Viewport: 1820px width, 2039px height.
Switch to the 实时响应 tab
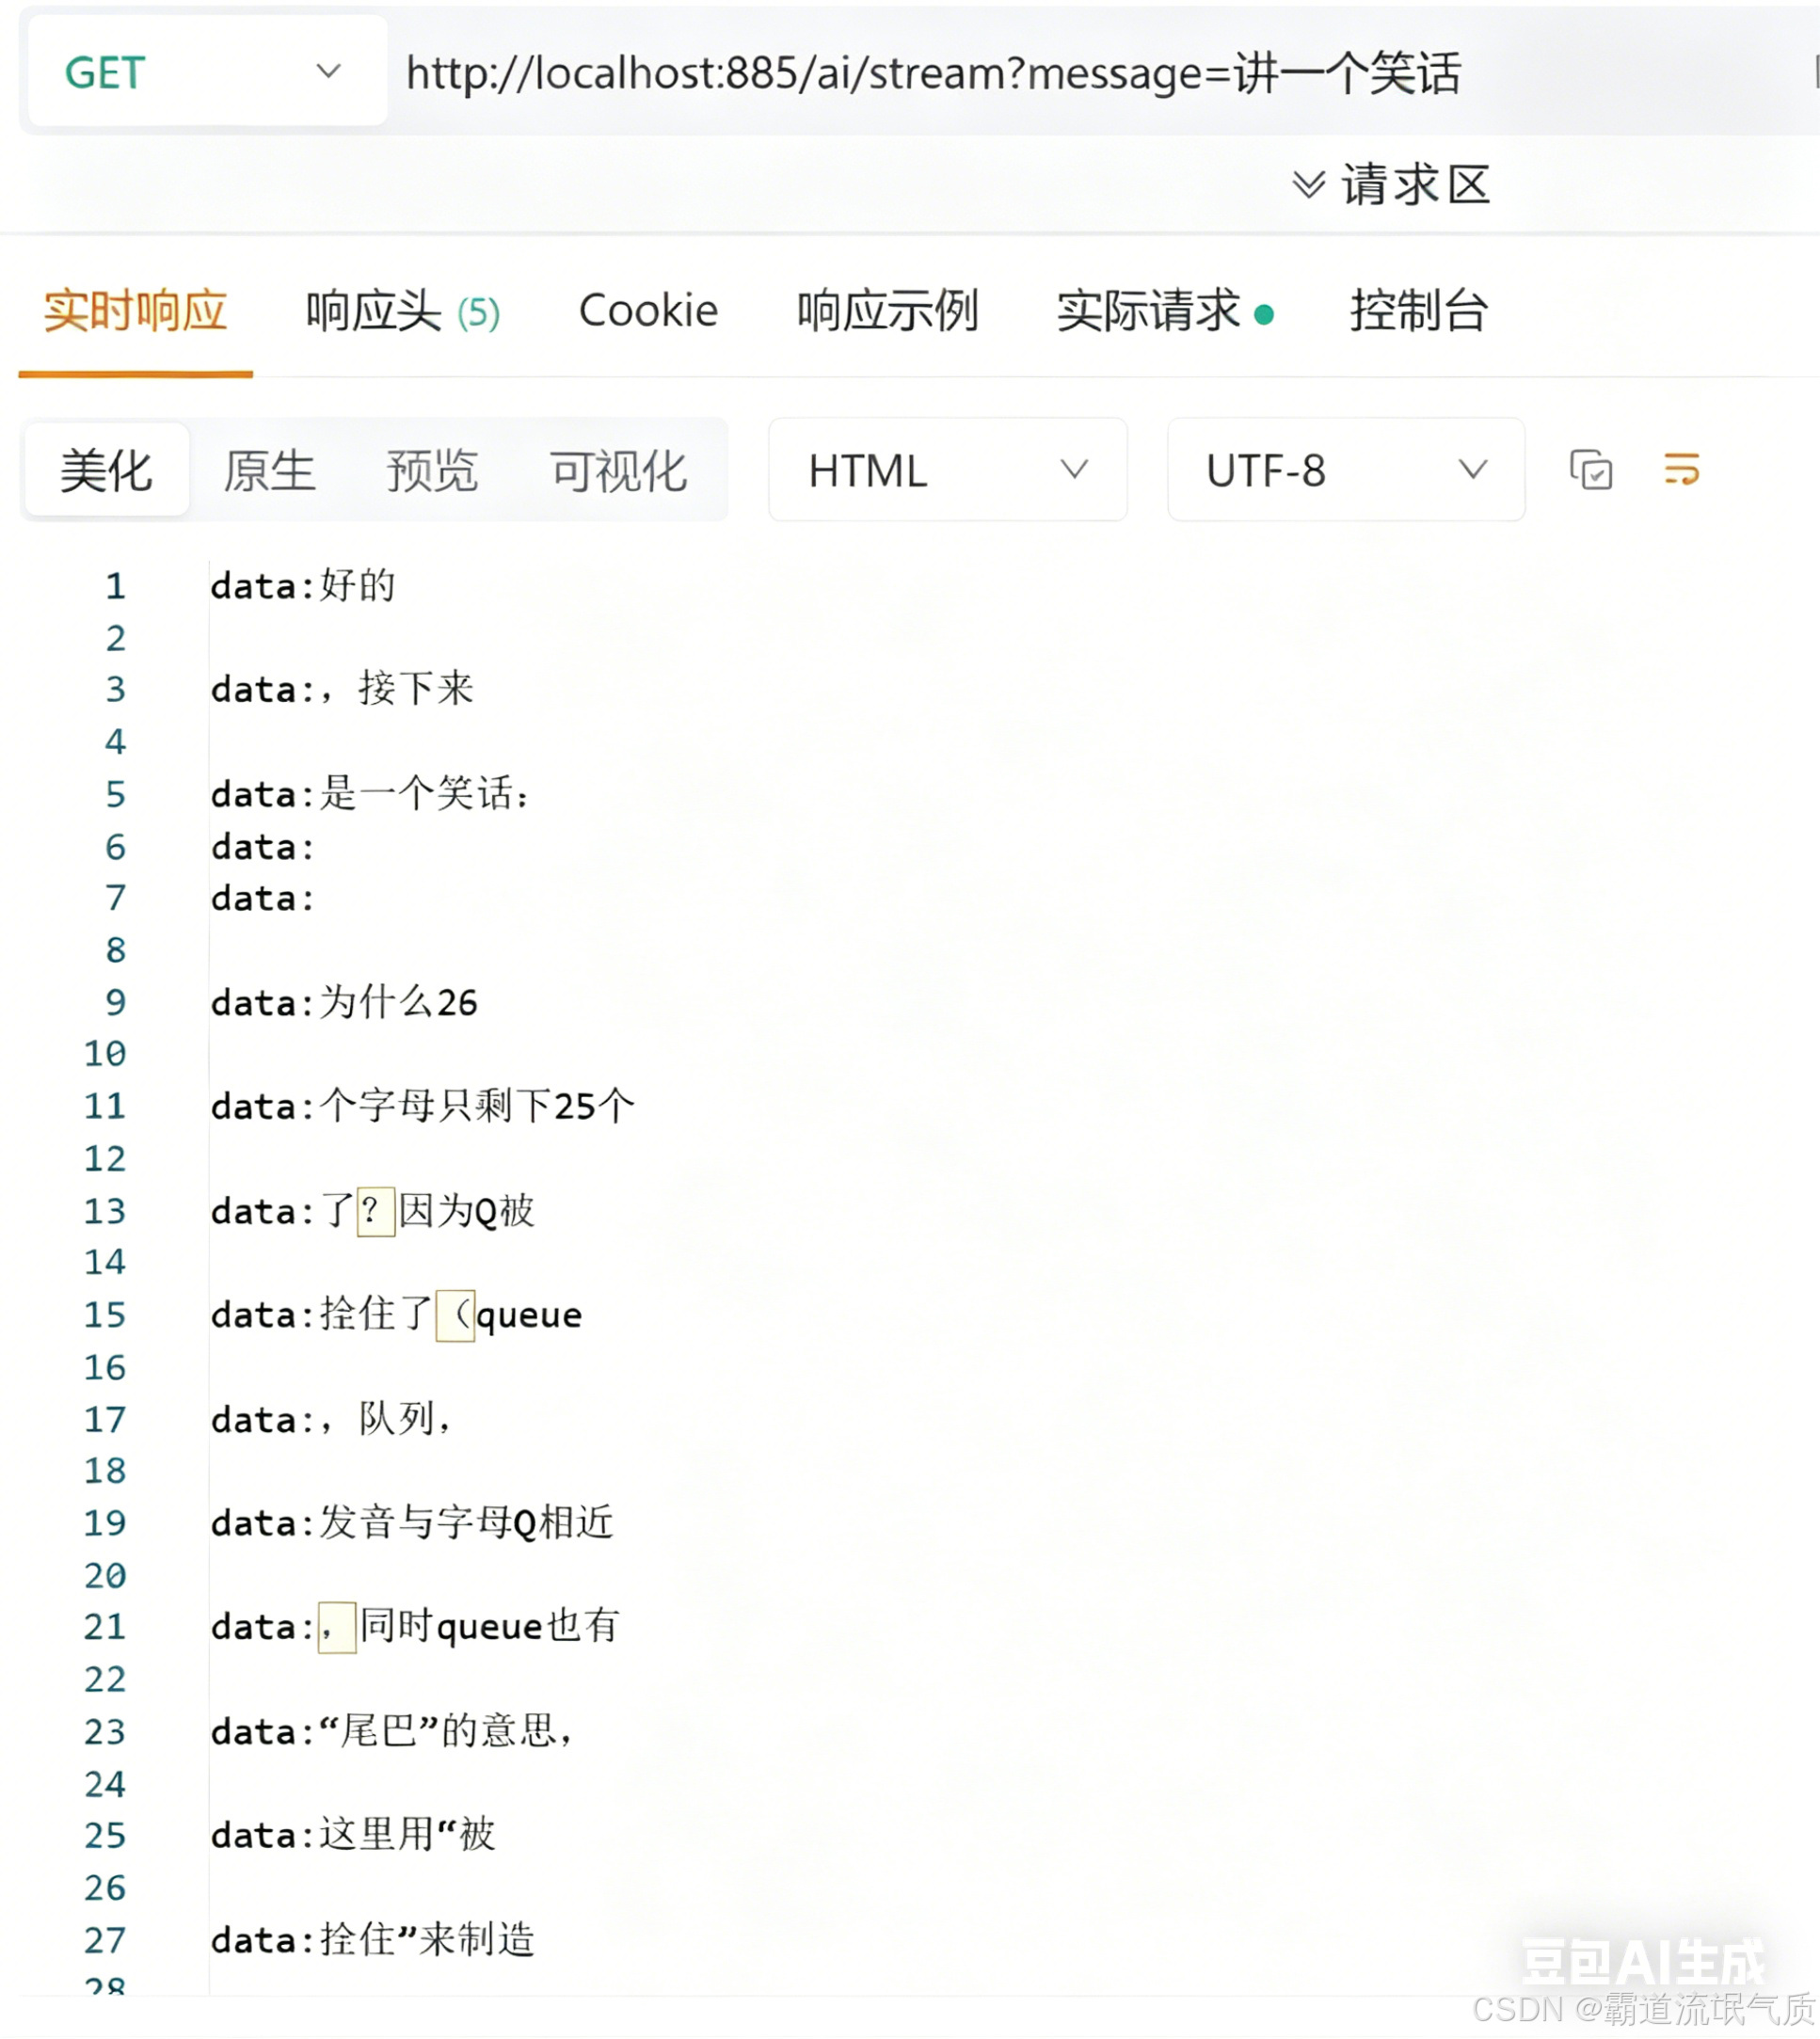[135, 311]
